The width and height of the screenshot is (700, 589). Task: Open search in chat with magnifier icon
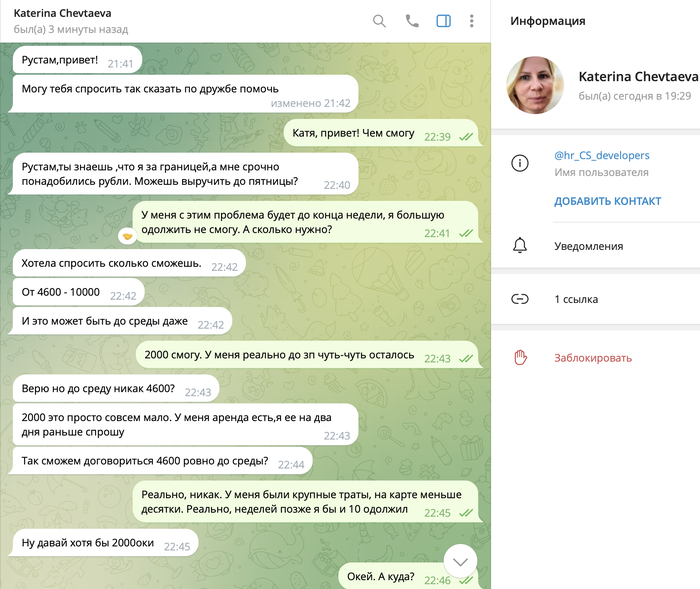379,21
